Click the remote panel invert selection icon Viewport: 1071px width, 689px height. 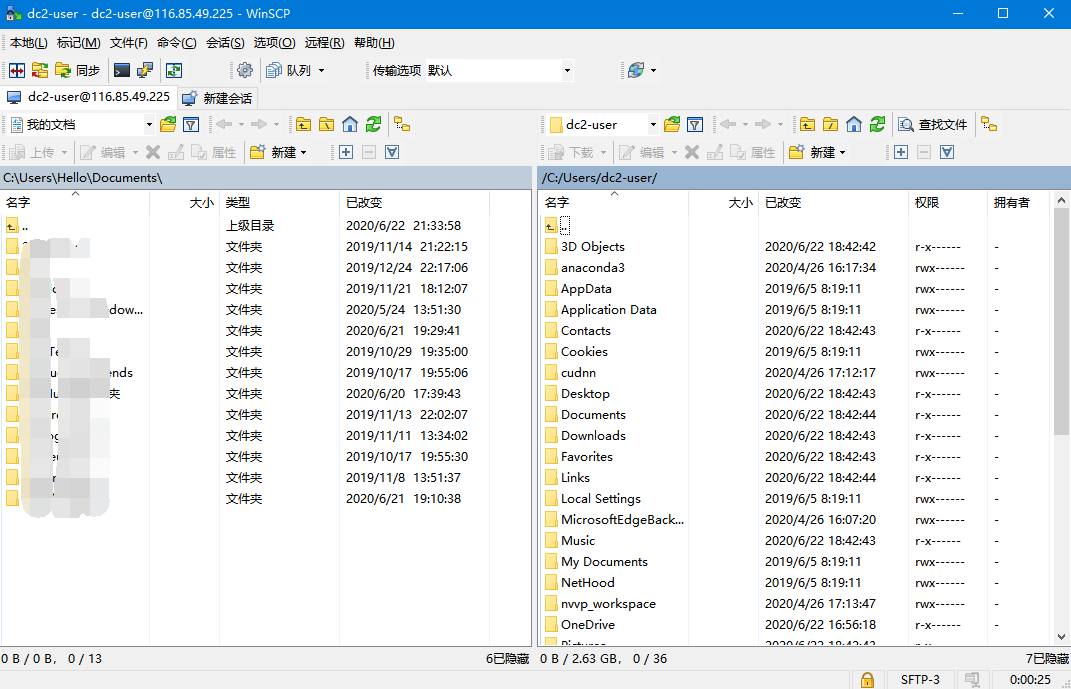click(947, 152)
